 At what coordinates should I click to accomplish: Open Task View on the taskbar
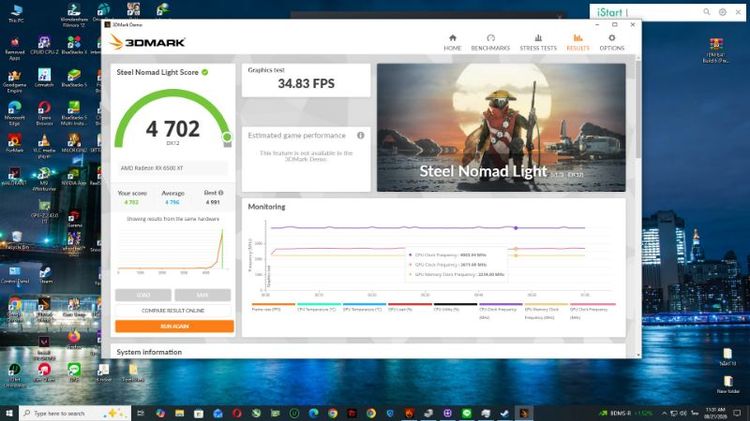(141, 413)
